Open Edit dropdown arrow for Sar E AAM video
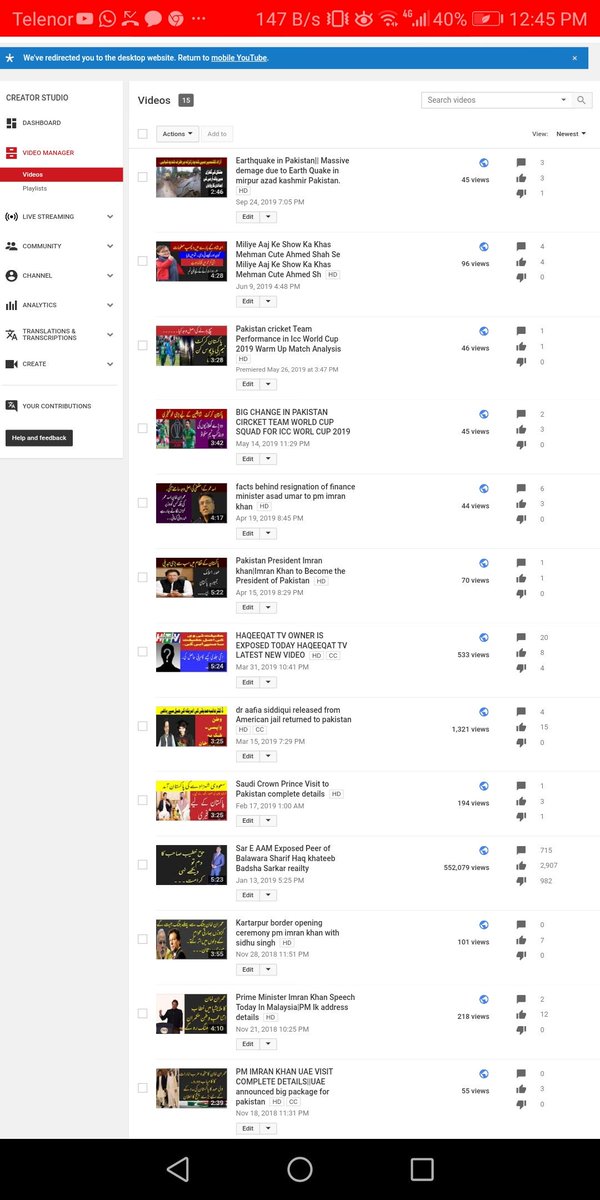 (x=268, y=895)
